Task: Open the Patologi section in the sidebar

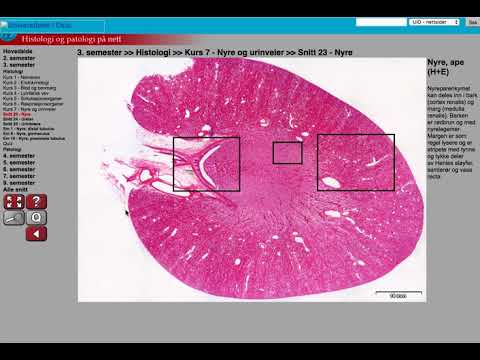Action: (x=12, y=149)
